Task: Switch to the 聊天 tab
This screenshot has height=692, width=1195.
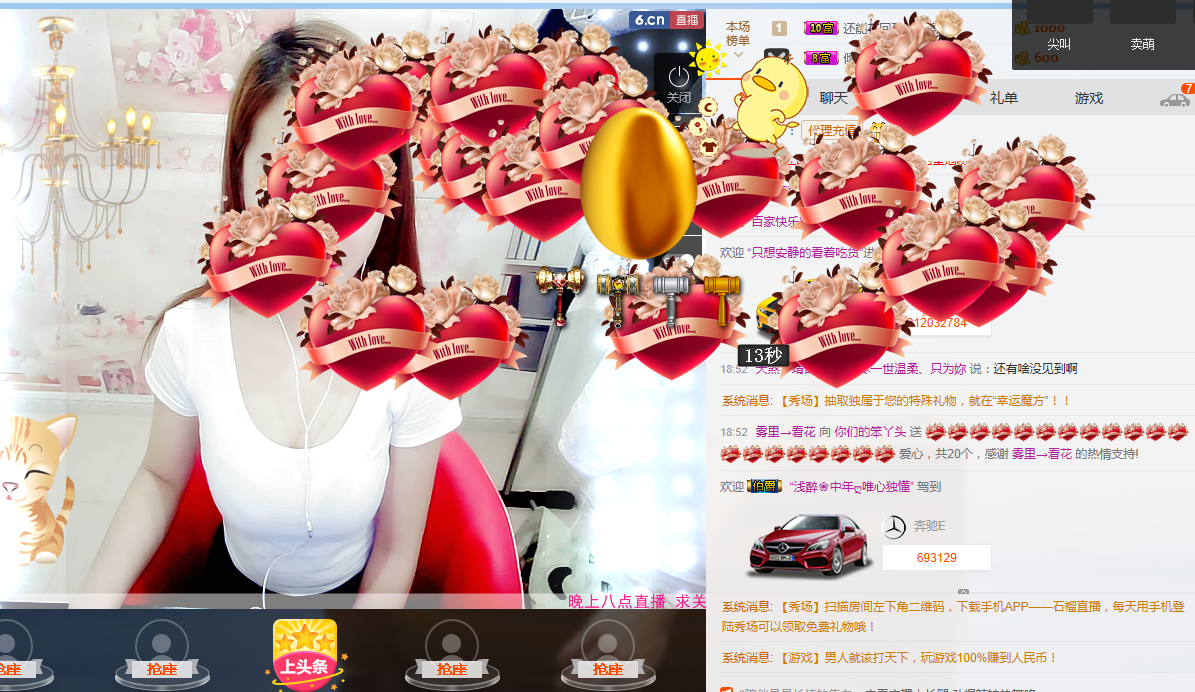Action: coord(834,98)
